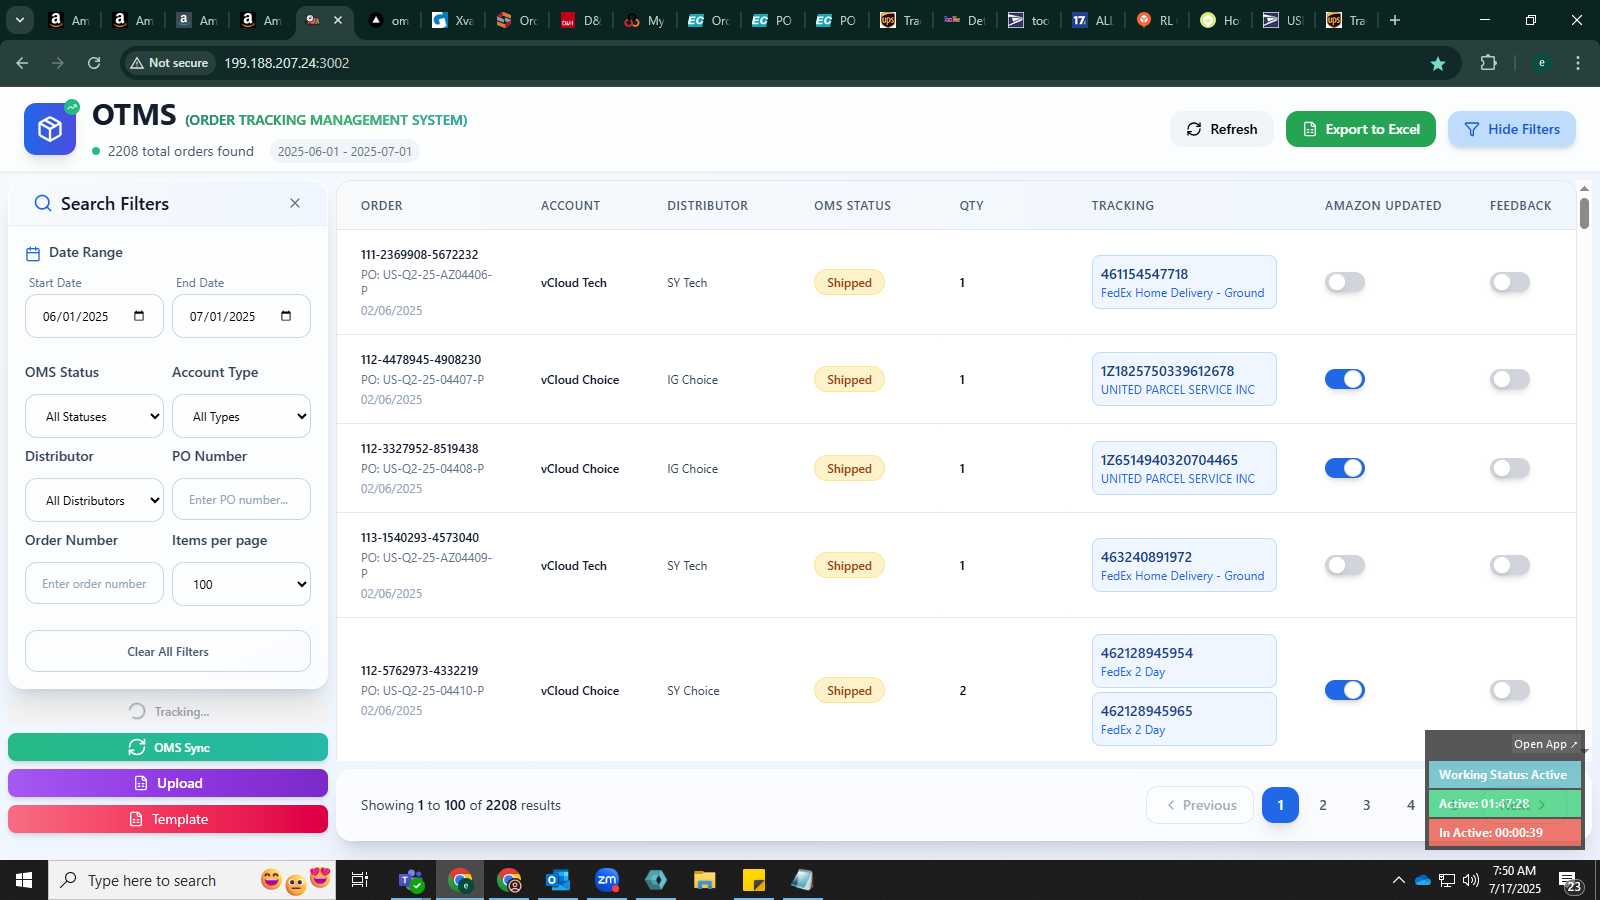Viewport: 1600px width, 900px height.
Task: Switch to the 'My' browser tab
Action: [645, 20]
